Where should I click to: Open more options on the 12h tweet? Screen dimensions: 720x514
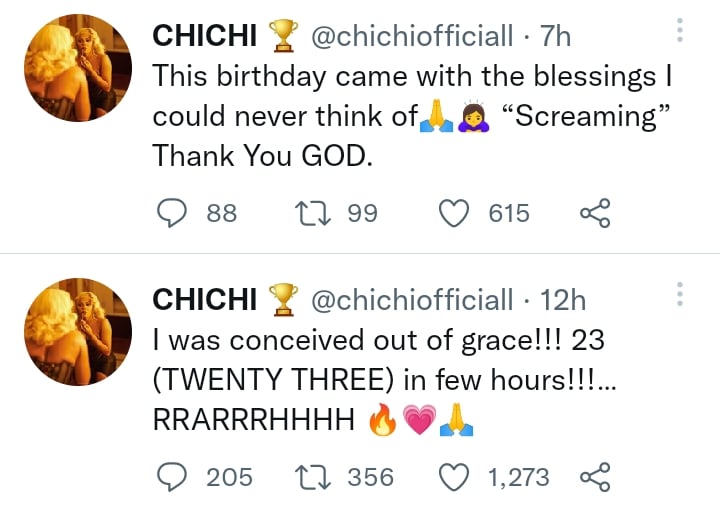[680, 295]
